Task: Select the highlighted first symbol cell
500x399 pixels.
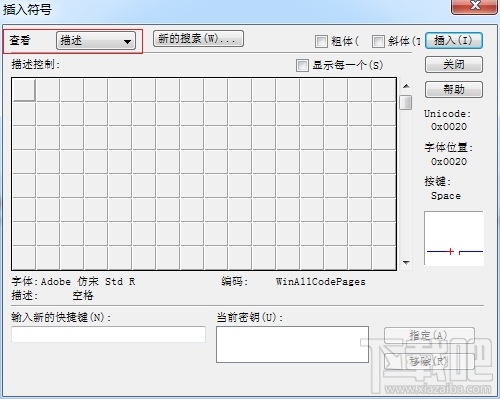Action: point(24,90)
